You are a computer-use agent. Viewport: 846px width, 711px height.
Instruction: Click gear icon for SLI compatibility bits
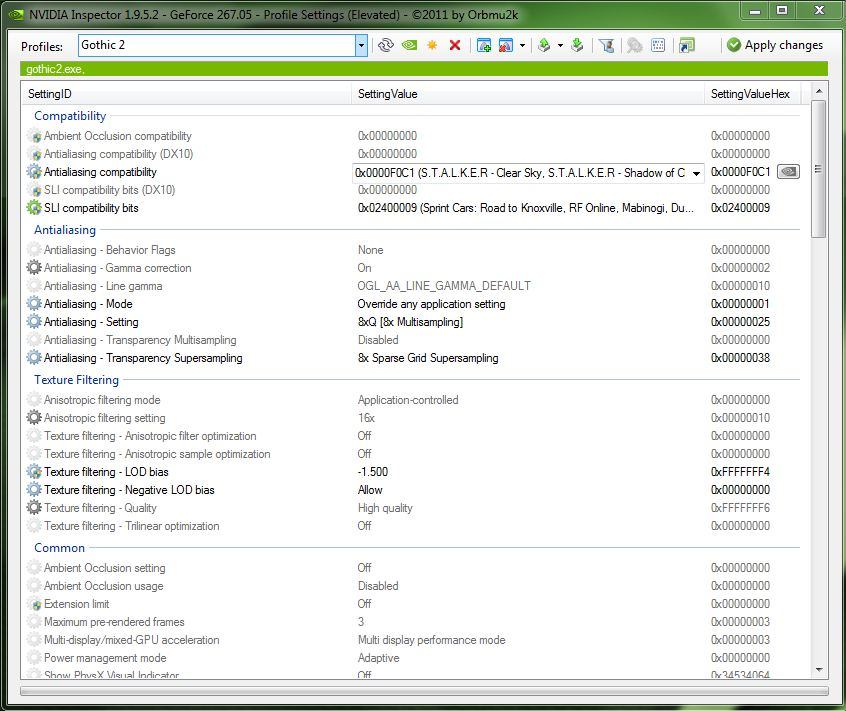pyautogui.click(x=34, y=208)
